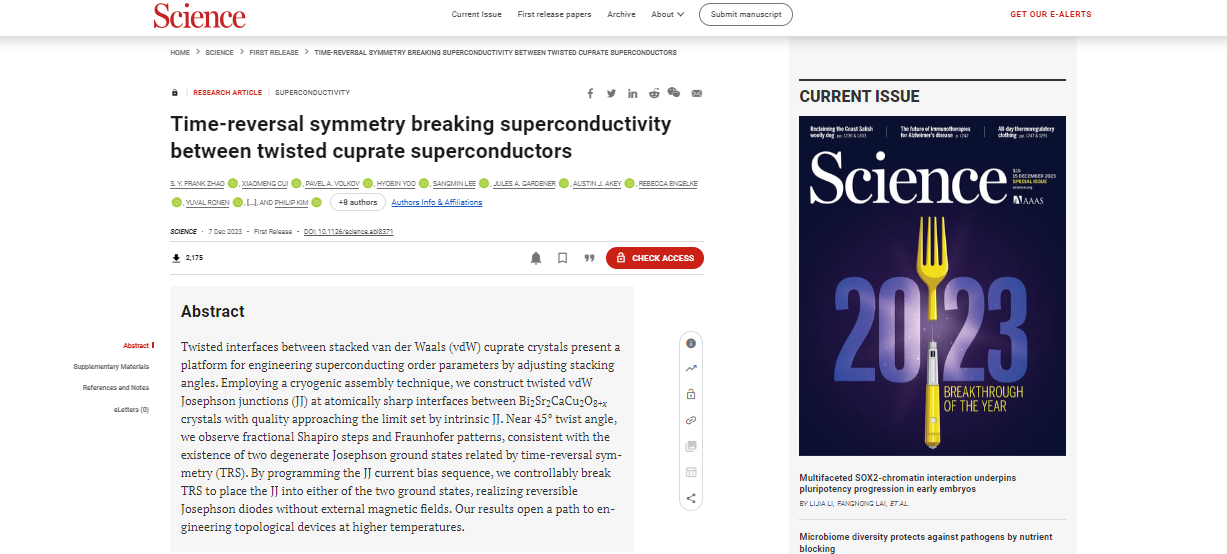Jump to Supplementary Materials section

[x=111, y=366]
